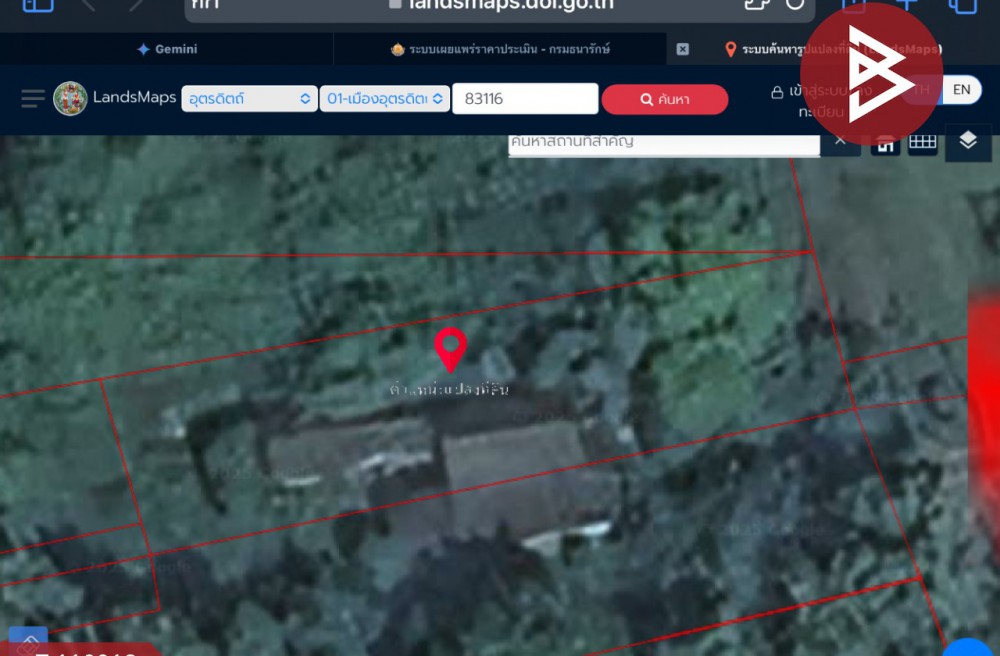Open the เข้าสู่ระบบ login link
Image resolution: width=1000 pixels, height=656 pixels.
(x=821, y=101)
